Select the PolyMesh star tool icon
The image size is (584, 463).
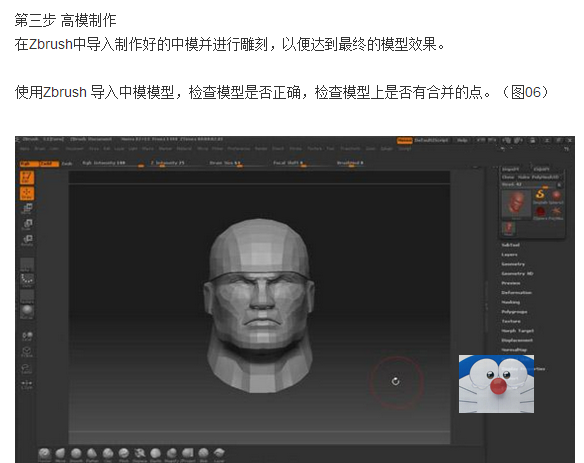click(x=556, y=212)
